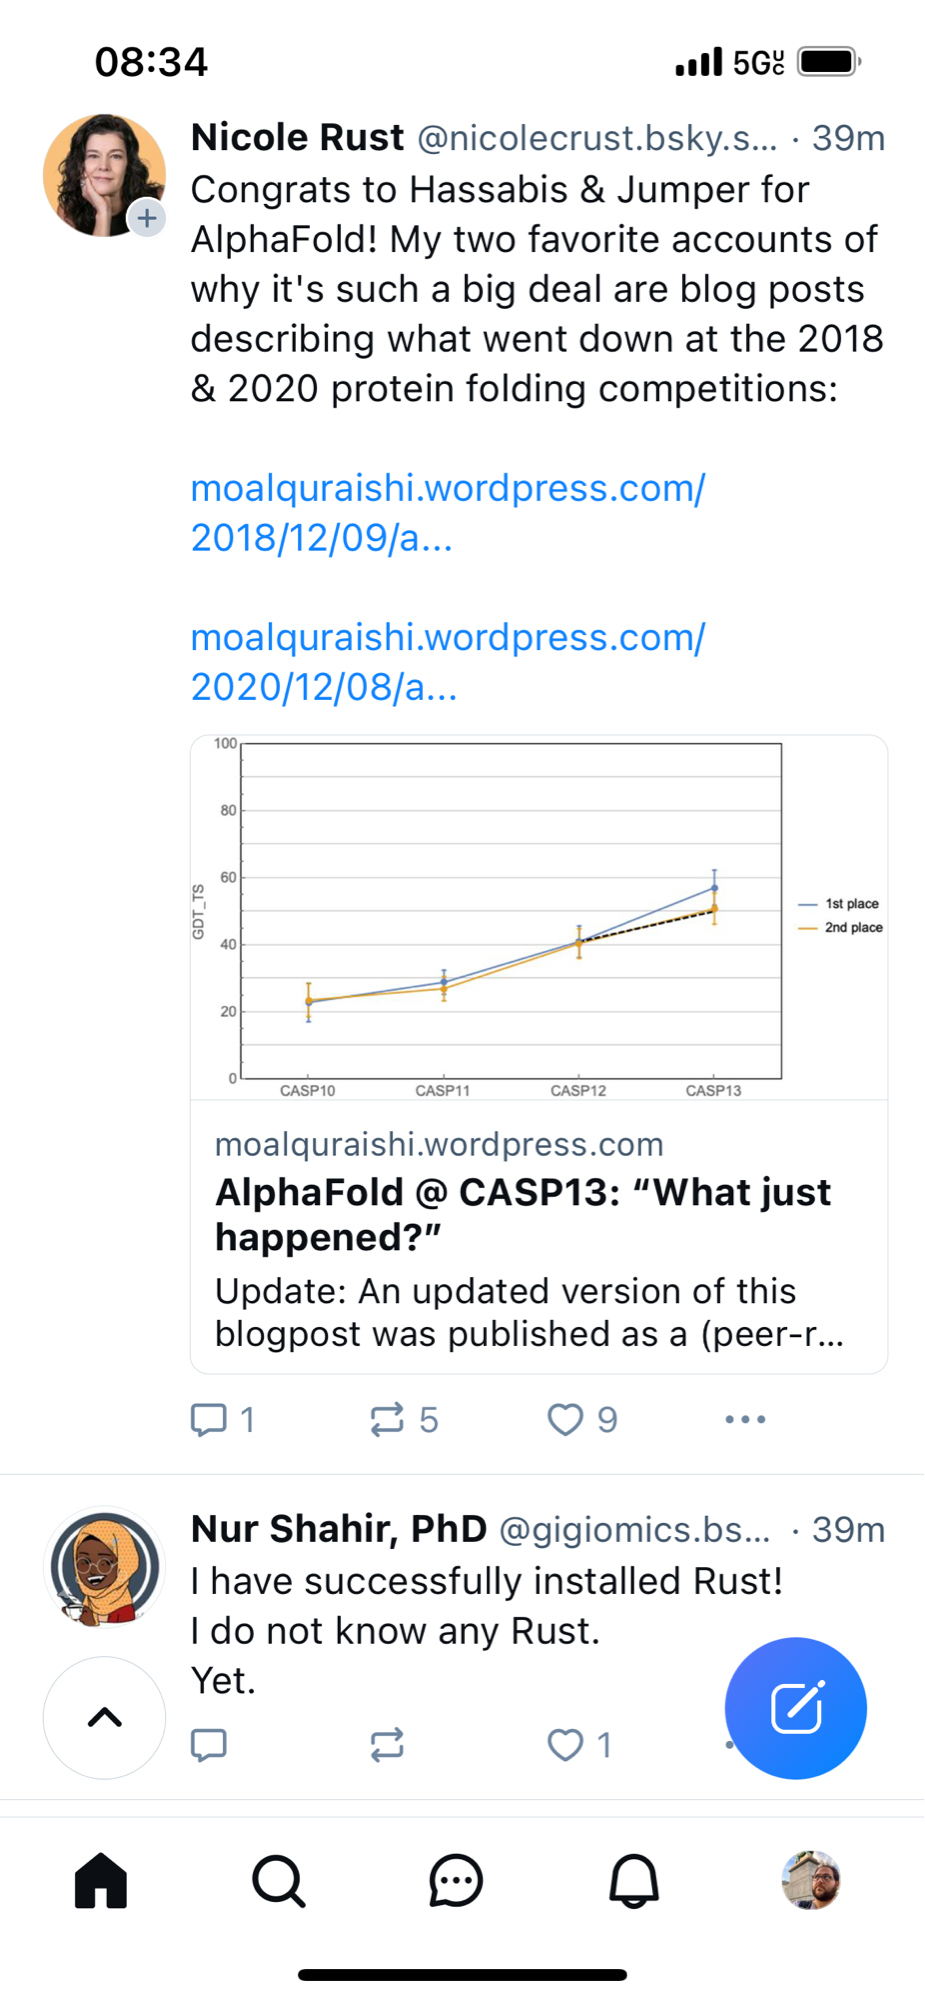The image size is (925, 2000).
Task: Open the Chat messages tab
Action: coord(456,1880)
